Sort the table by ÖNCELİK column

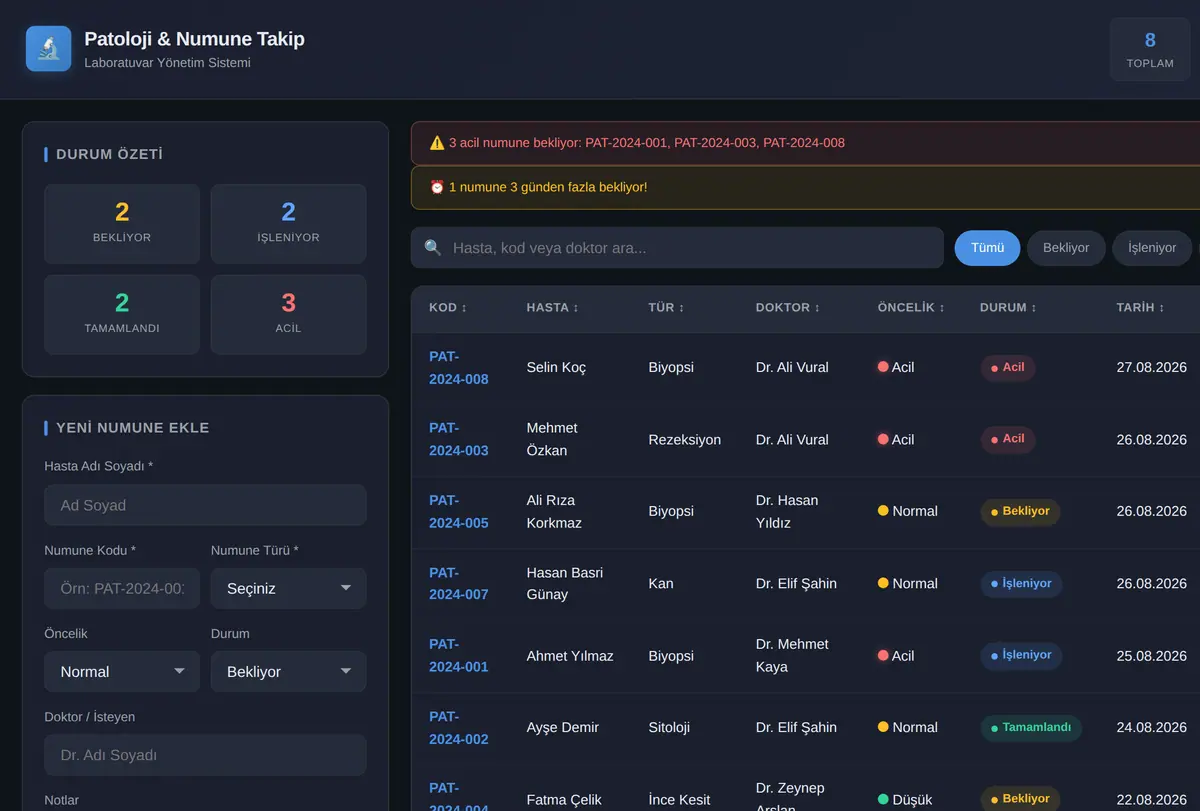(911, 308)
